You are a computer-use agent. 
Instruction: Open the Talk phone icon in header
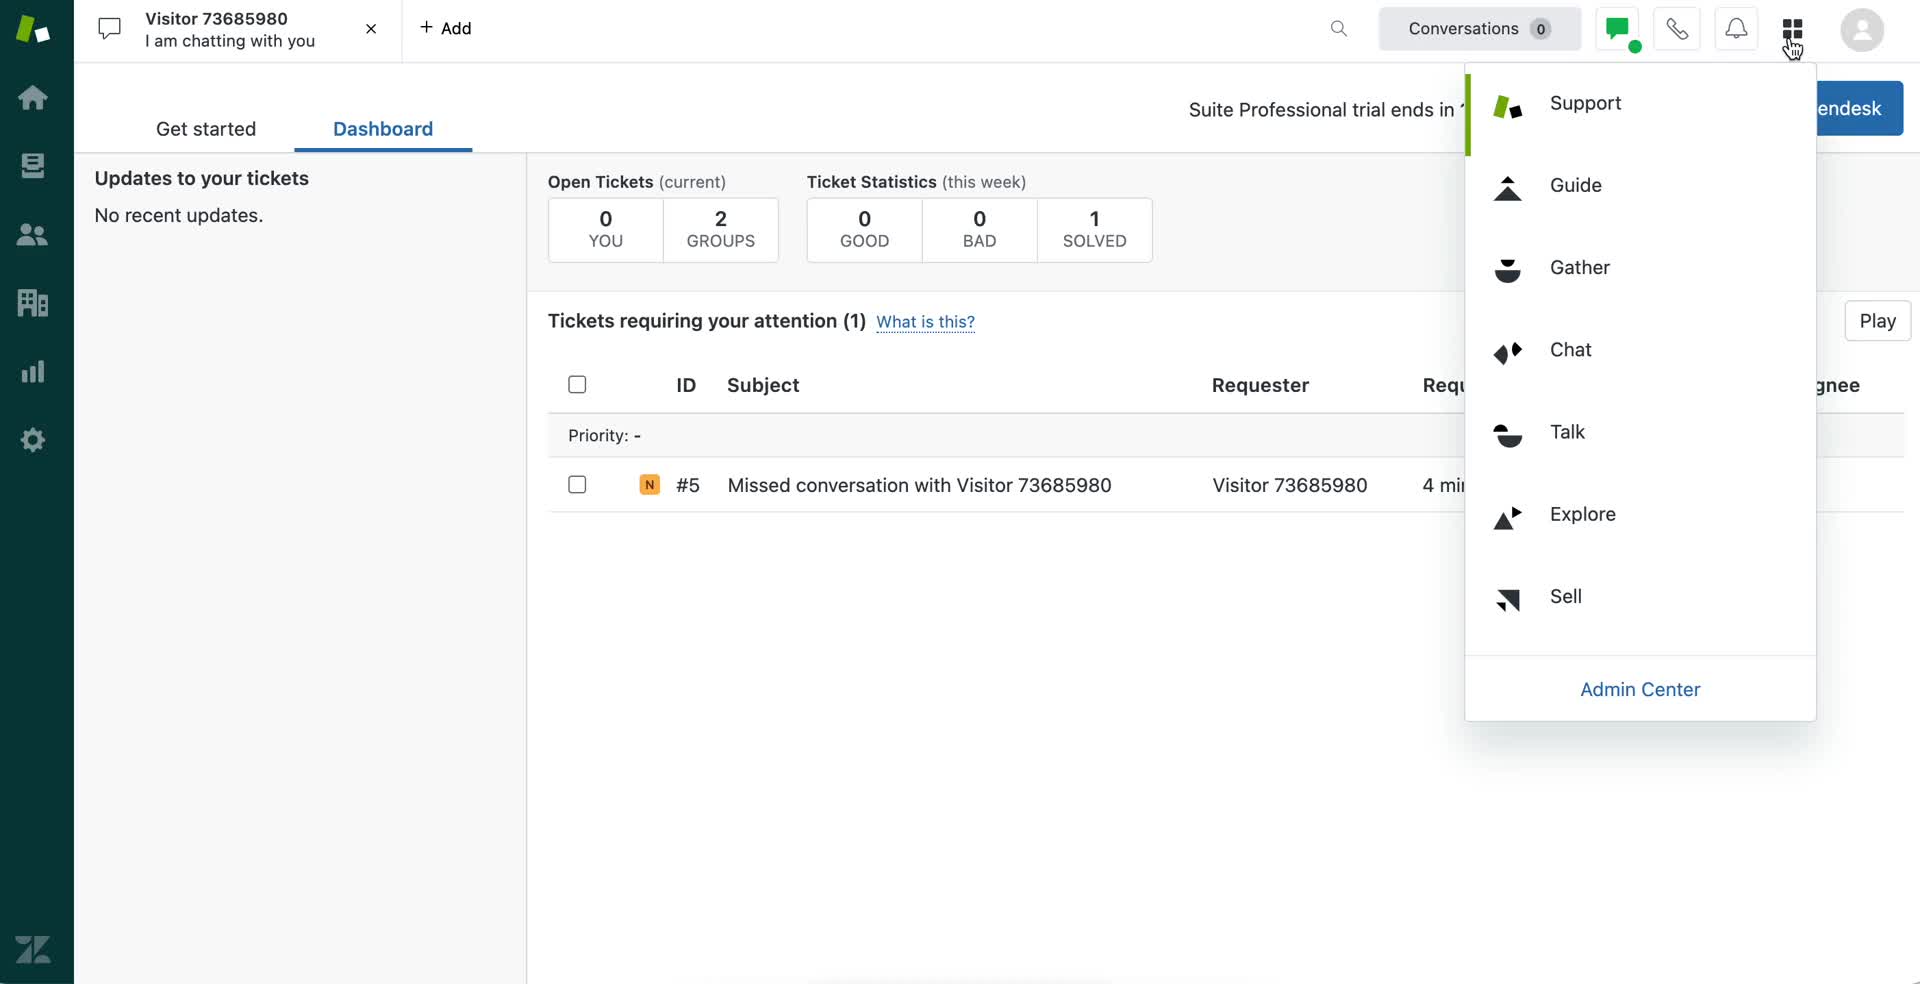tap(1677, 29)
